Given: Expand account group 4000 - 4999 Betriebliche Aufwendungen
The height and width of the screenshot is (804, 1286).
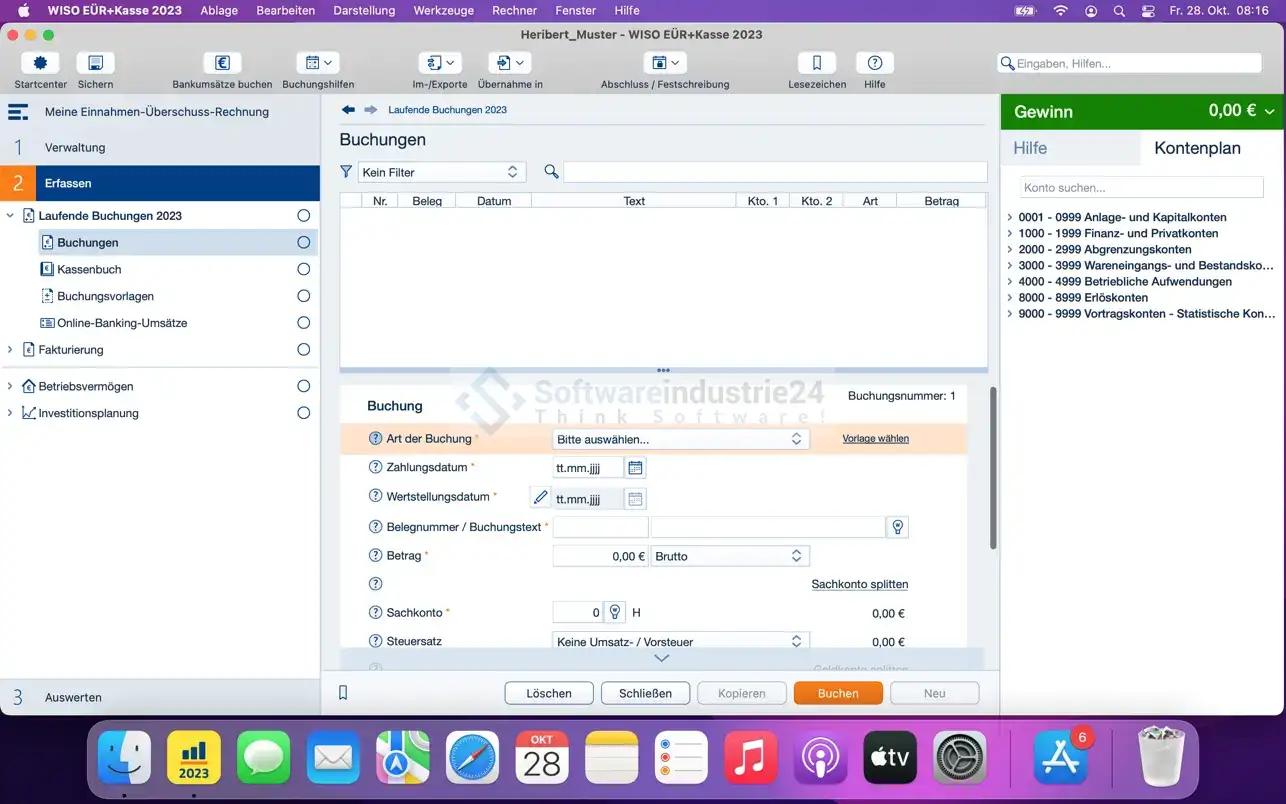Looking at the screenshot, I should tap(1010, 282).
